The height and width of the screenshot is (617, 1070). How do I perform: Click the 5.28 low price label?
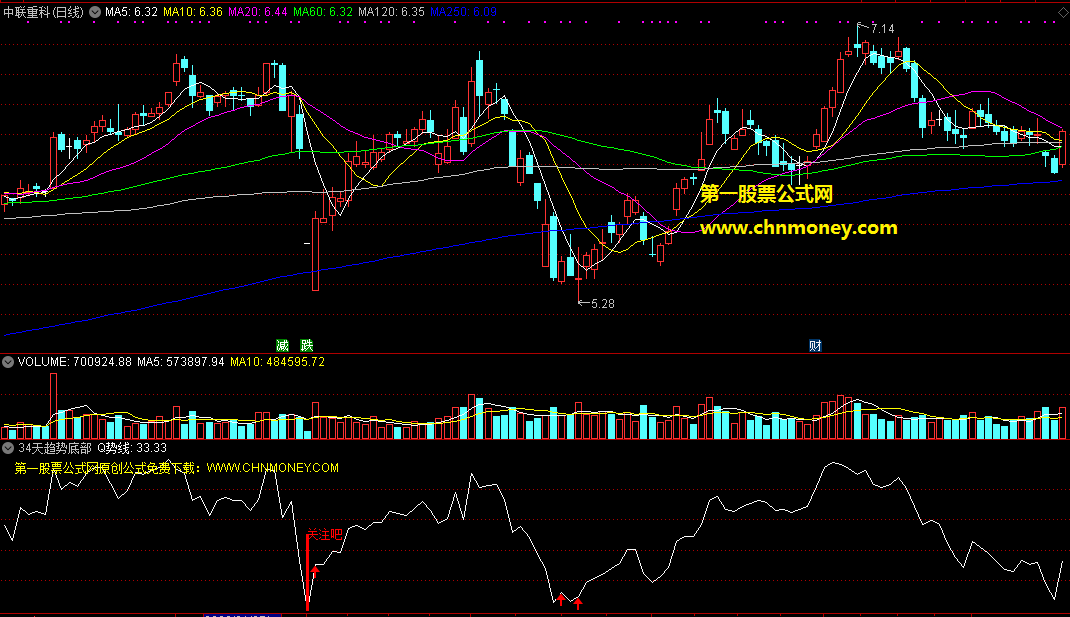coord(603,304)
